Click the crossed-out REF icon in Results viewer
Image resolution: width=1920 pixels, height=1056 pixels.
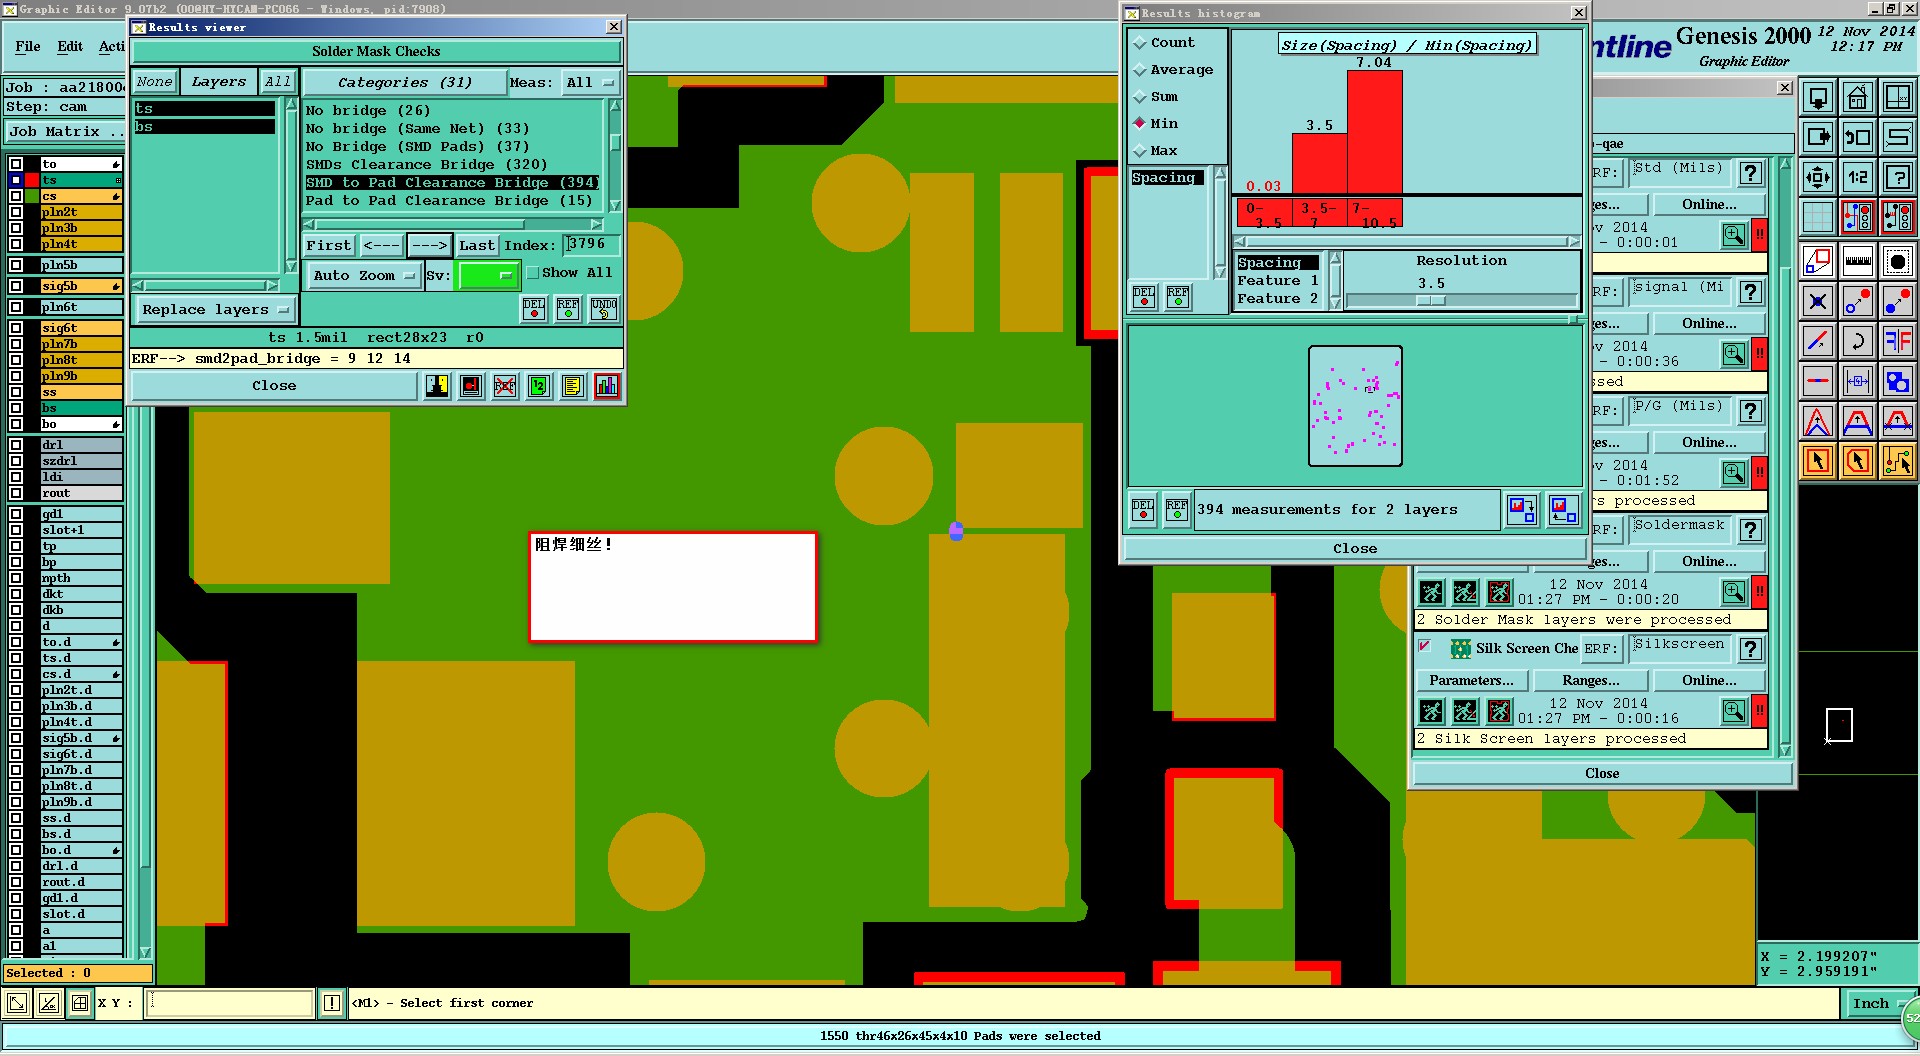505,386
